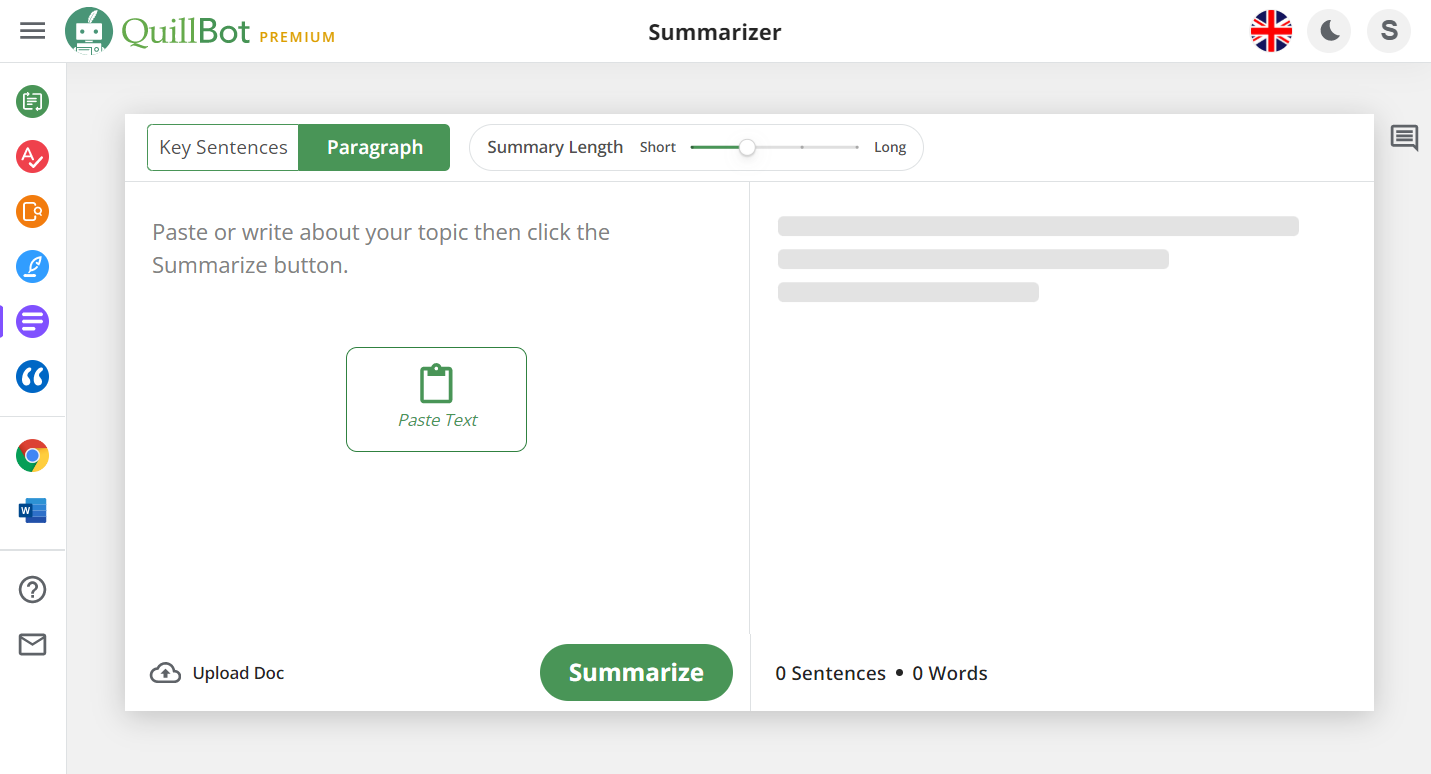Open the contact envelope icon

[x=32, y=644]
